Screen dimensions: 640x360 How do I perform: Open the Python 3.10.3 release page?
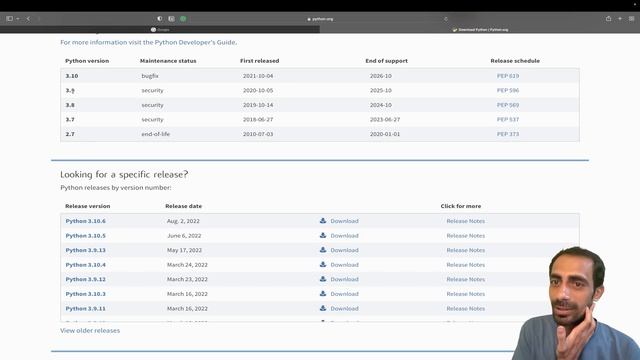pos(85,294)
